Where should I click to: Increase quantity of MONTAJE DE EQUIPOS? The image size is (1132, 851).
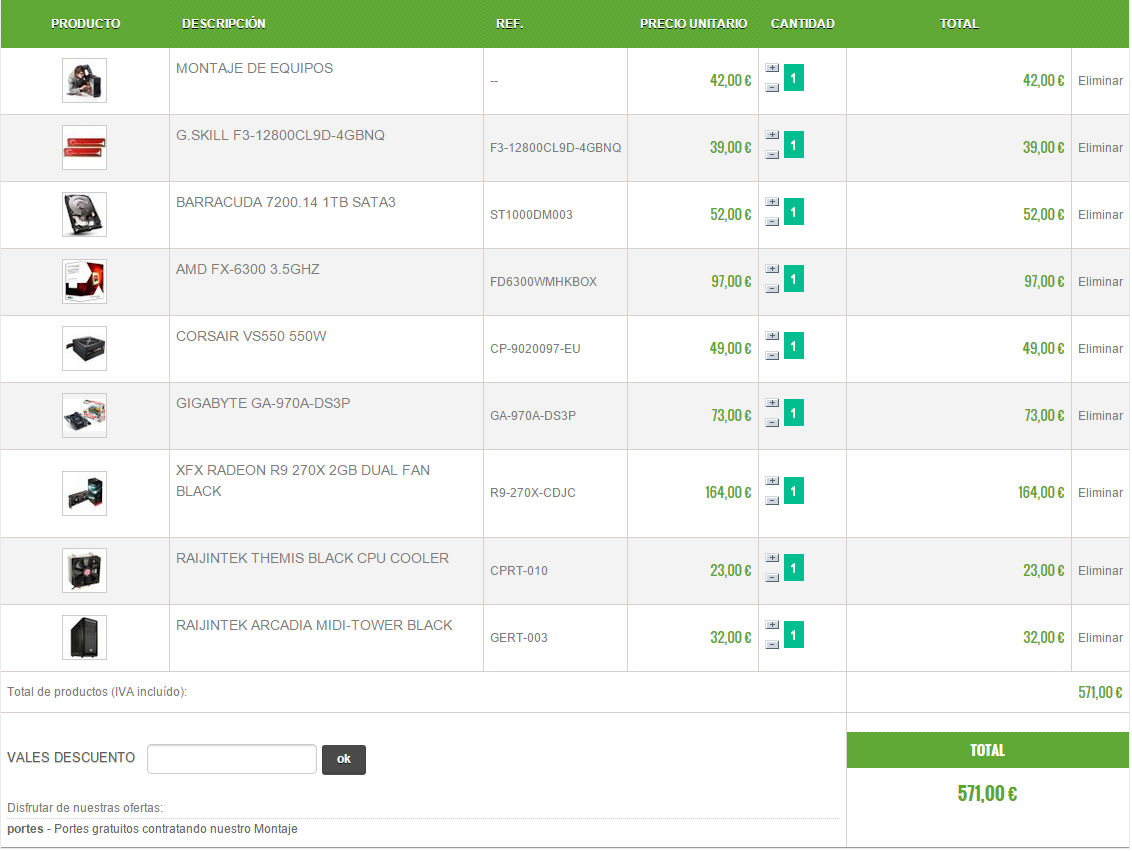pos(772,68)
